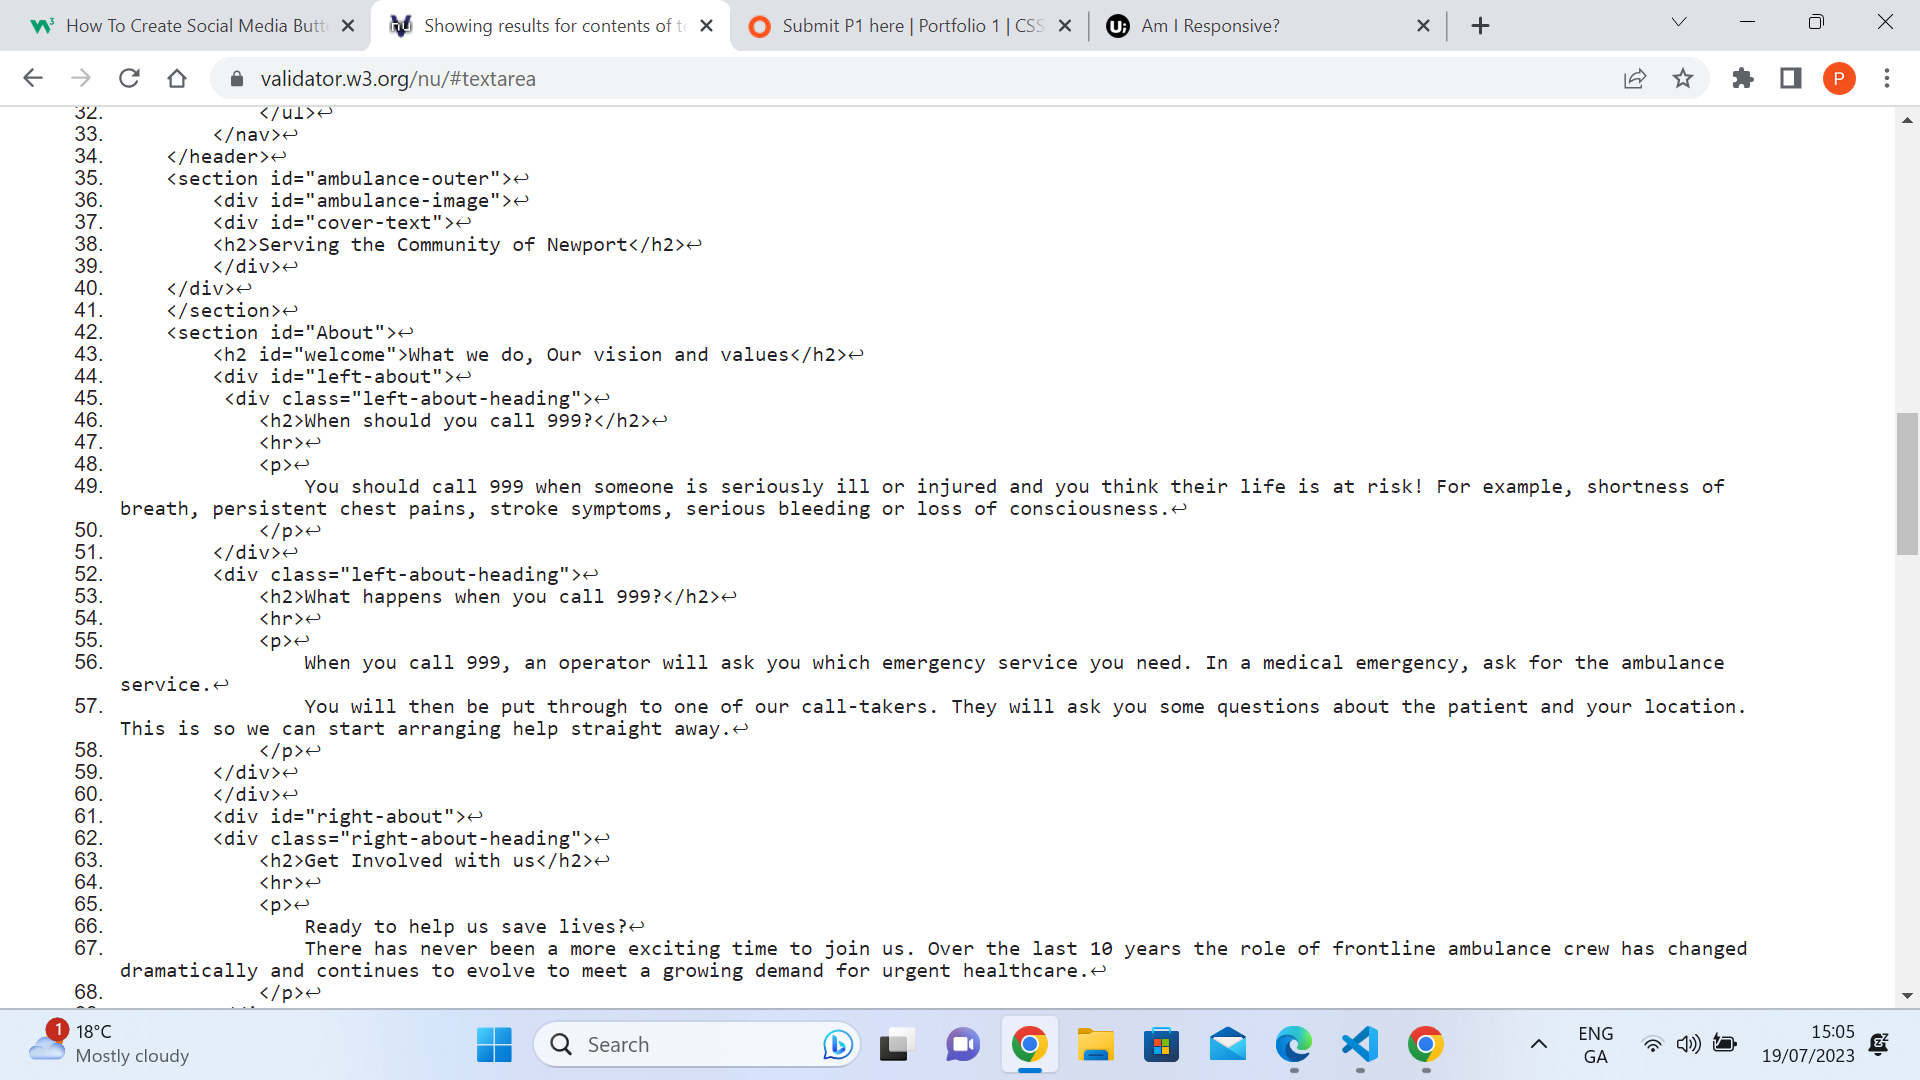Toggle the browser side panel
The image size is (1920, 1080).
tap(1791, 78)
